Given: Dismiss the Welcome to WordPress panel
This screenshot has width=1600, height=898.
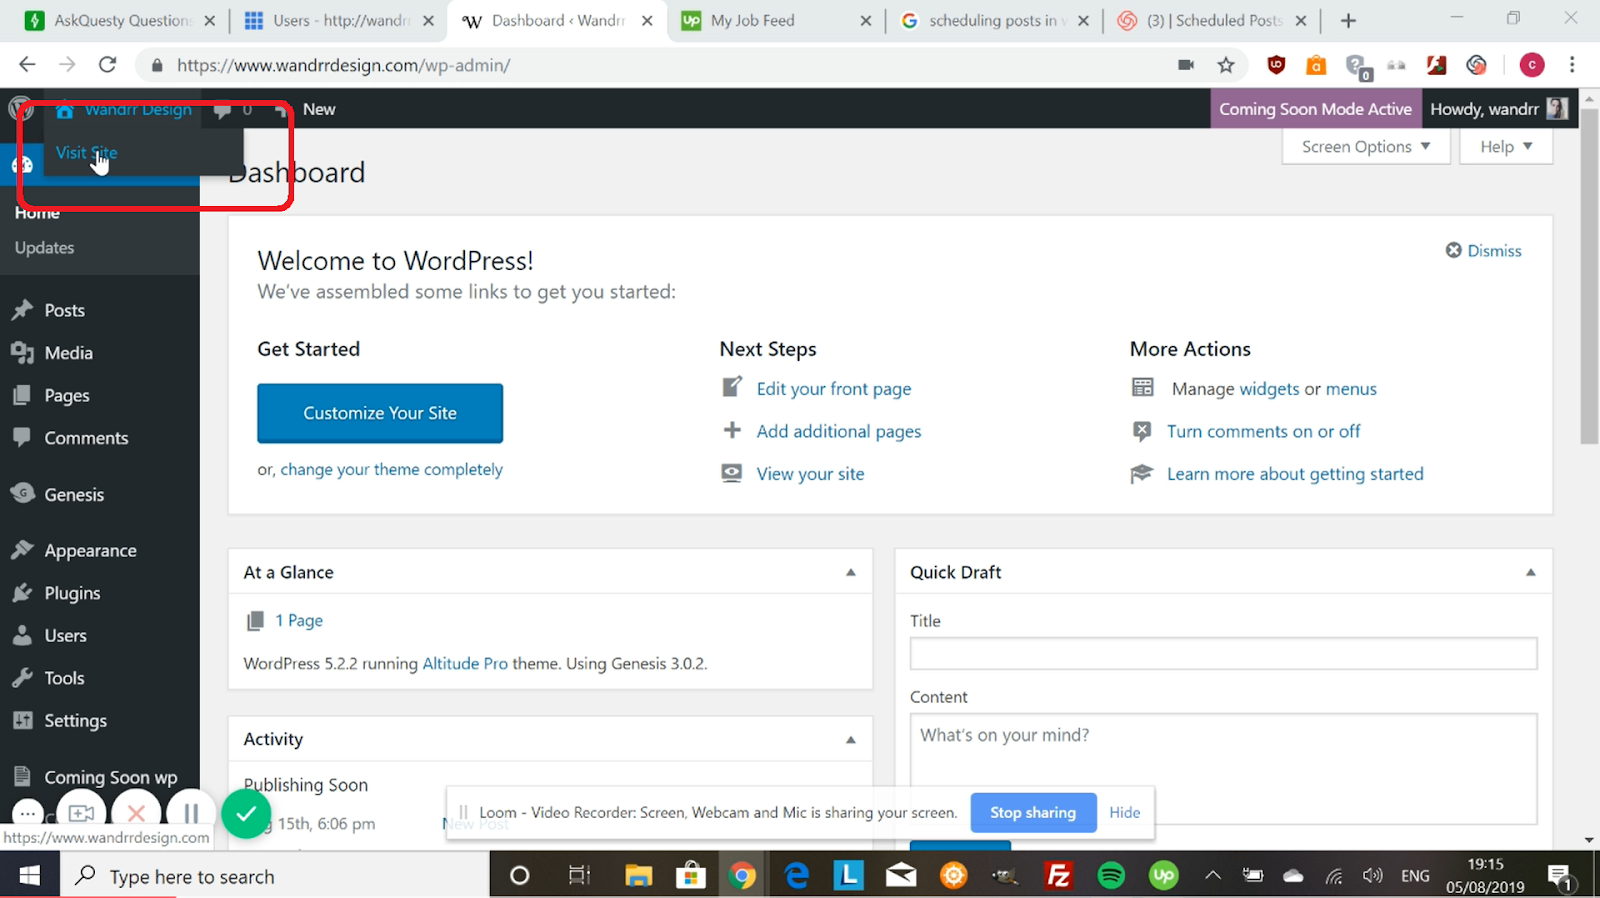Looking at the screenshot, I should (x=1484, y=251).
